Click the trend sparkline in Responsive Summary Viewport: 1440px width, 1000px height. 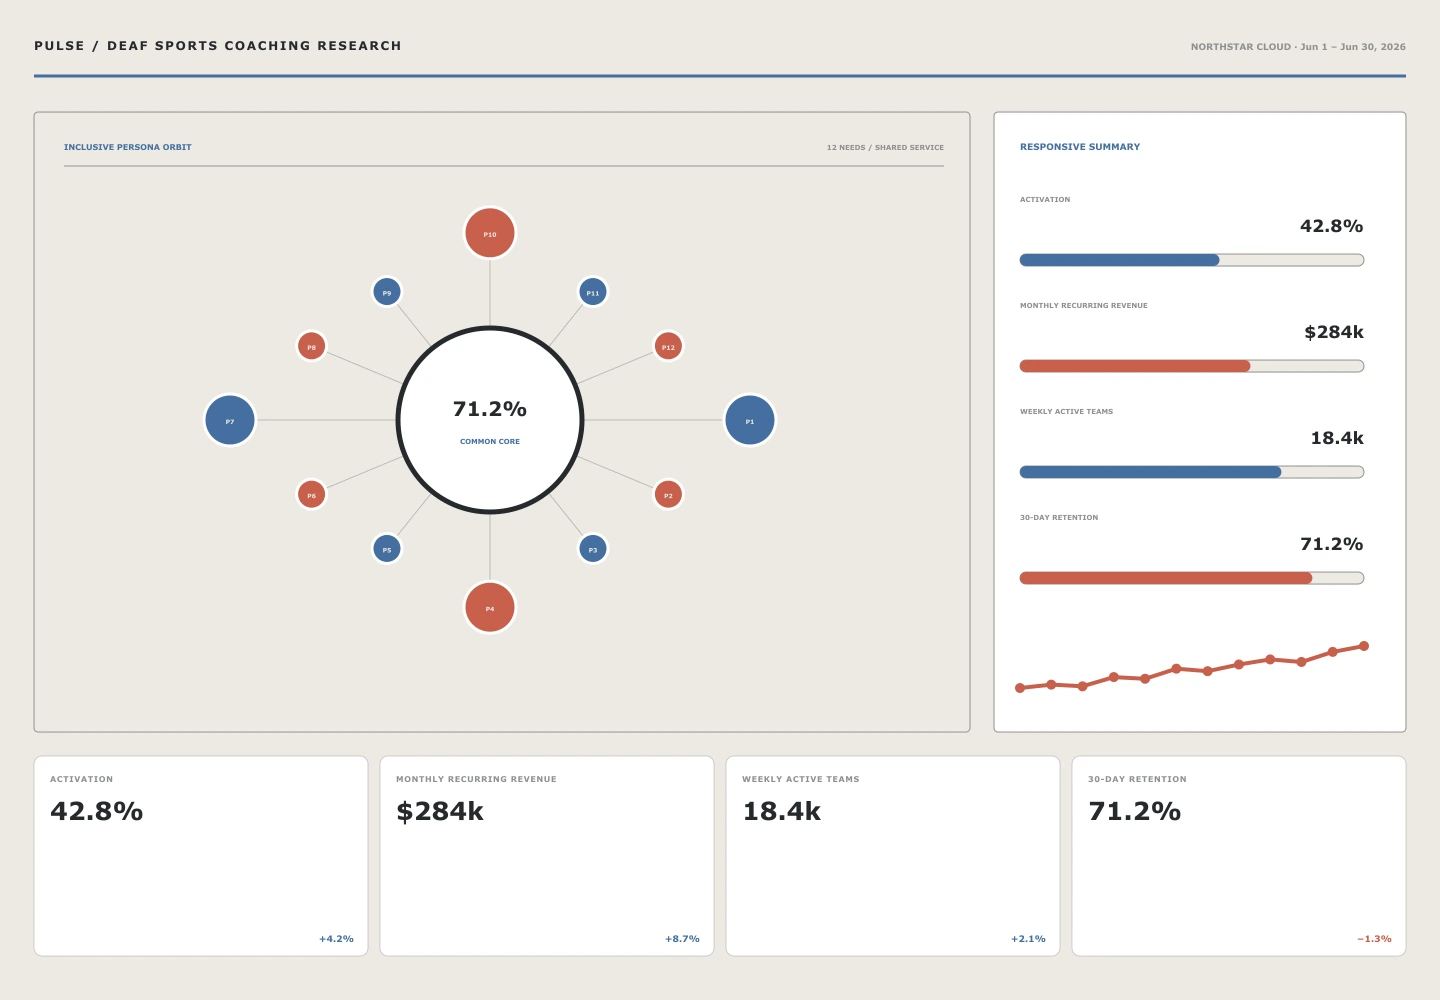point(1192,667)
